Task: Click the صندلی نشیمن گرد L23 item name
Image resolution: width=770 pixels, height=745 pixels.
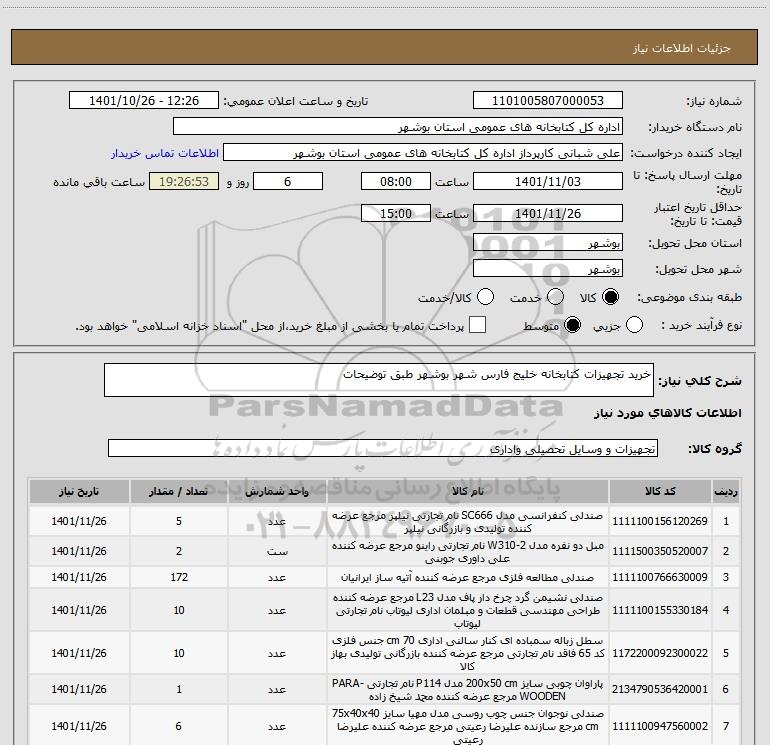Action: click(x=468, y=610)
